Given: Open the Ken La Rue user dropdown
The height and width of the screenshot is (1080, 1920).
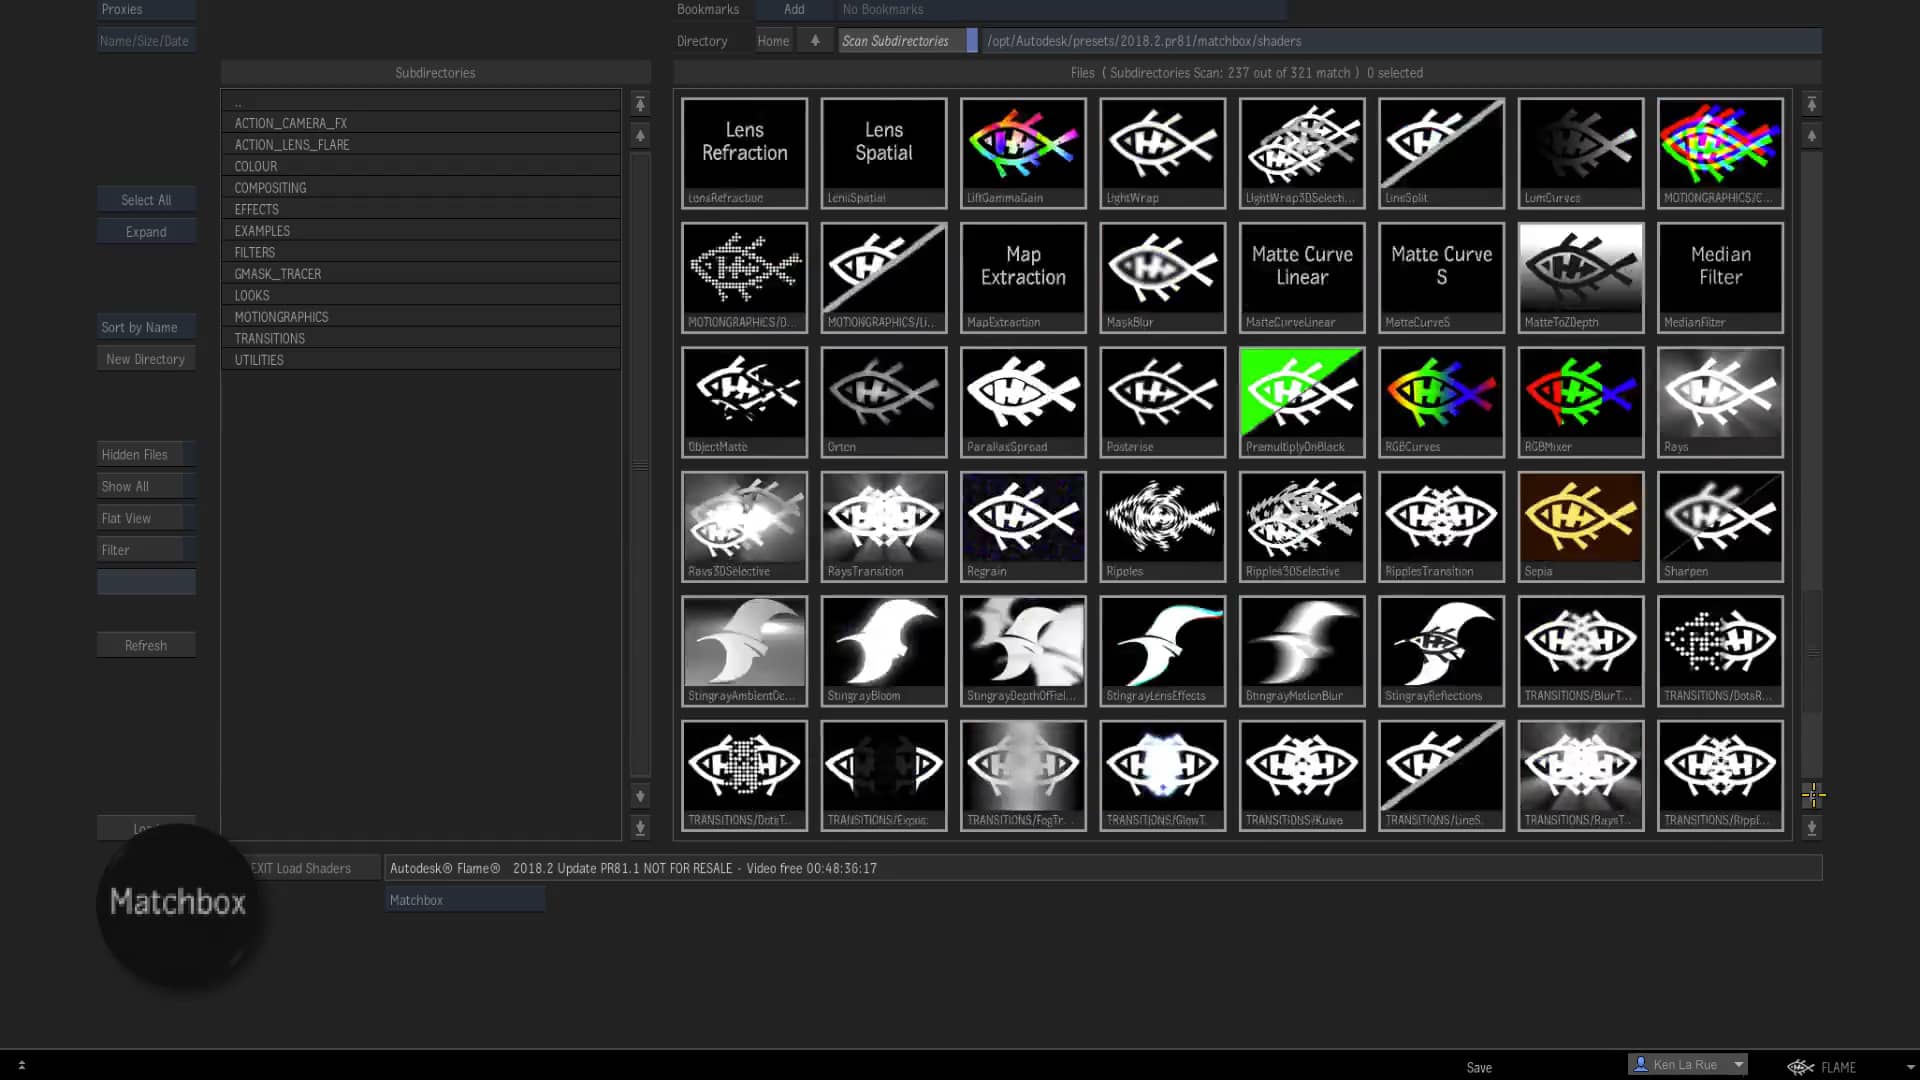Looking at the screenshot, I should point(1687,1065).
